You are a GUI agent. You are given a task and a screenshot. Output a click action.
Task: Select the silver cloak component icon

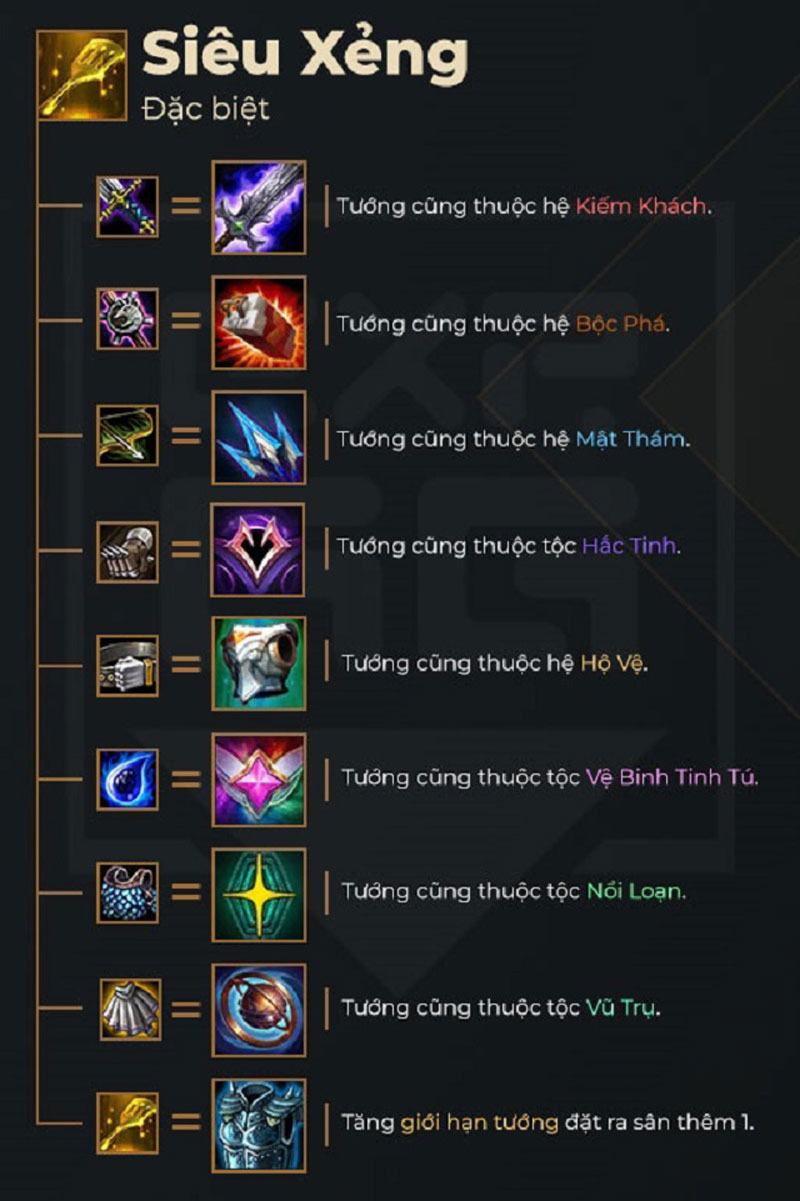click(x=129, y=1009)
